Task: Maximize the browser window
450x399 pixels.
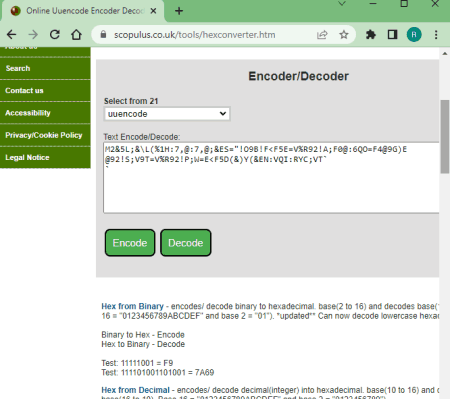Action: [x=404, y=4]
